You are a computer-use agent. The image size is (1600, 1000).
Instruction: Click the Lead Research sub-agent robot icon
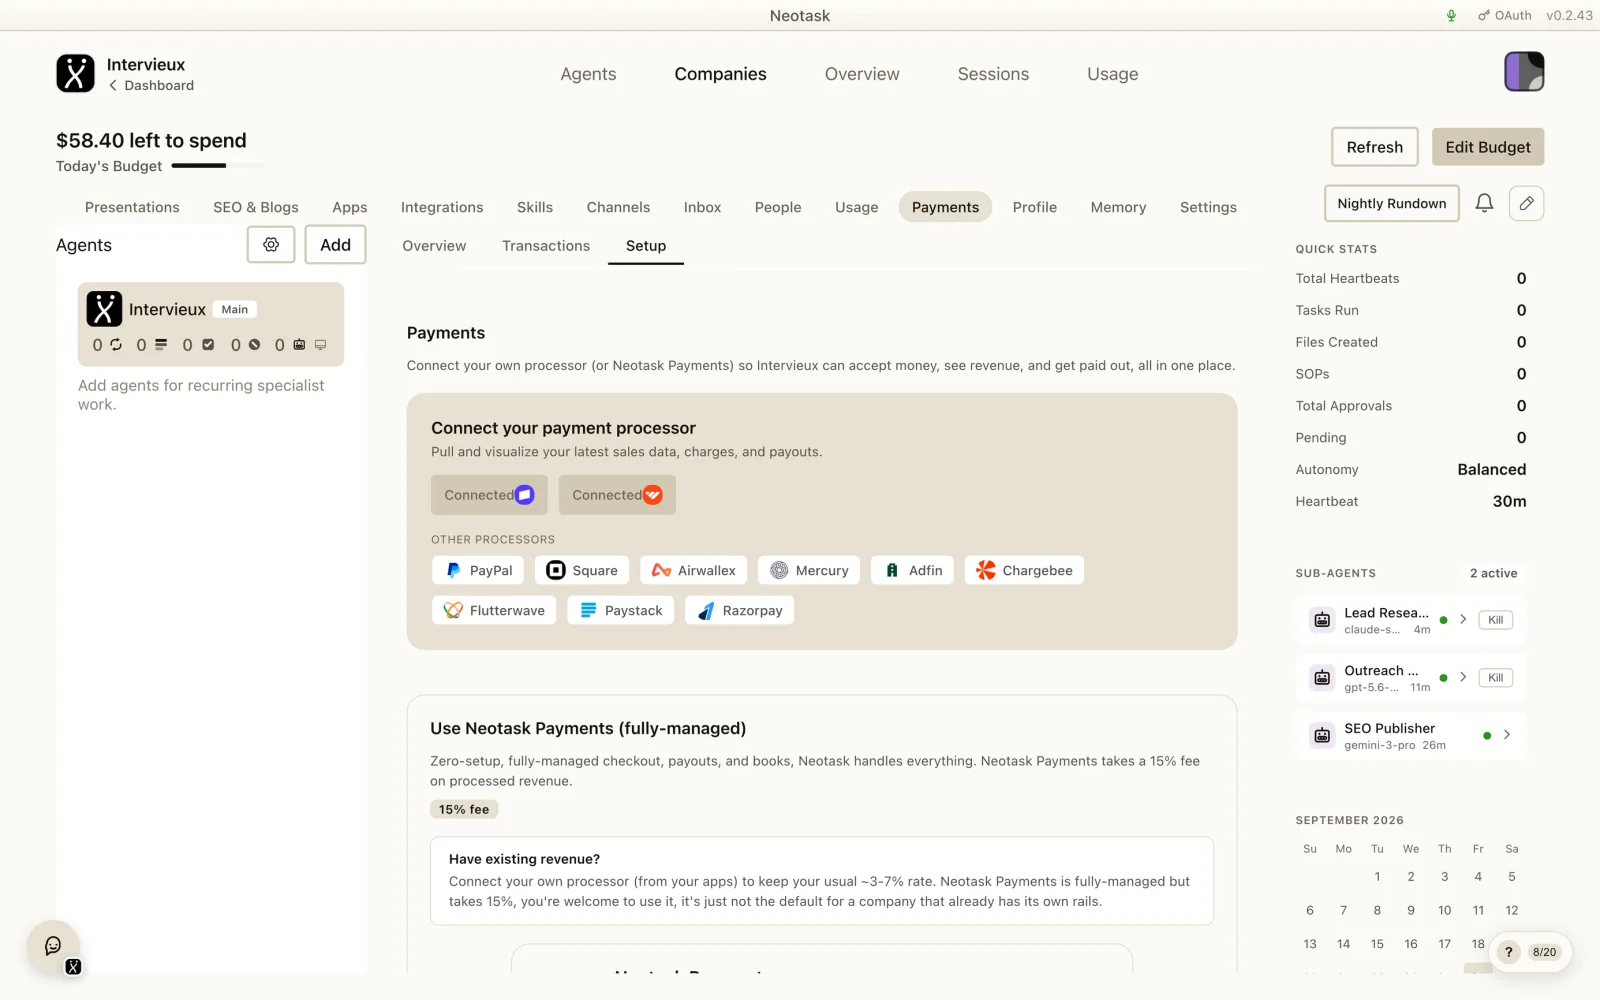1322,620
